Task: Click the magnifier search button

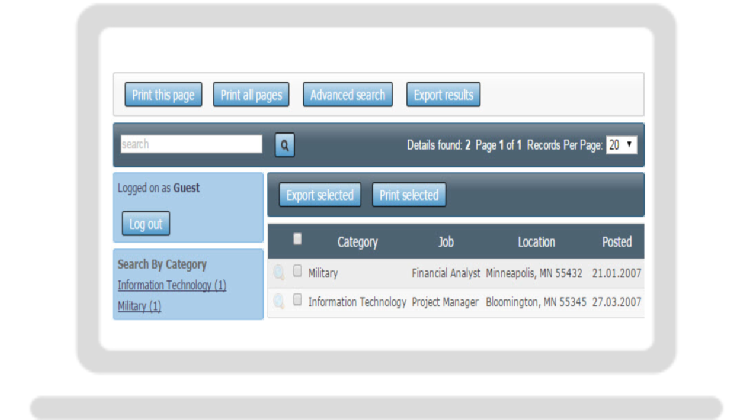Action: (x=285, y=145)
